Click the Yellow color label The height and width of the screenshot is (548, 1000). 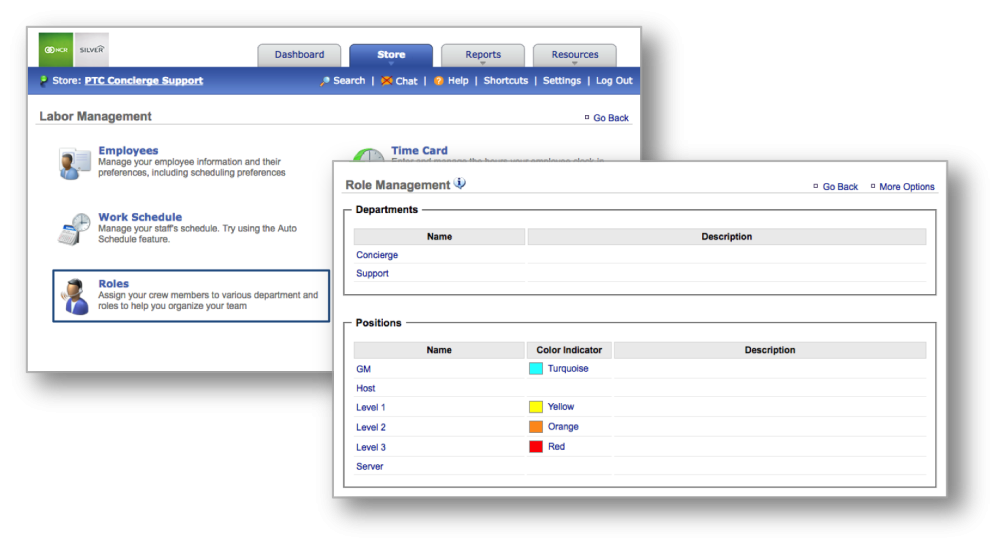pyautogui.click(x=561, y=407)
